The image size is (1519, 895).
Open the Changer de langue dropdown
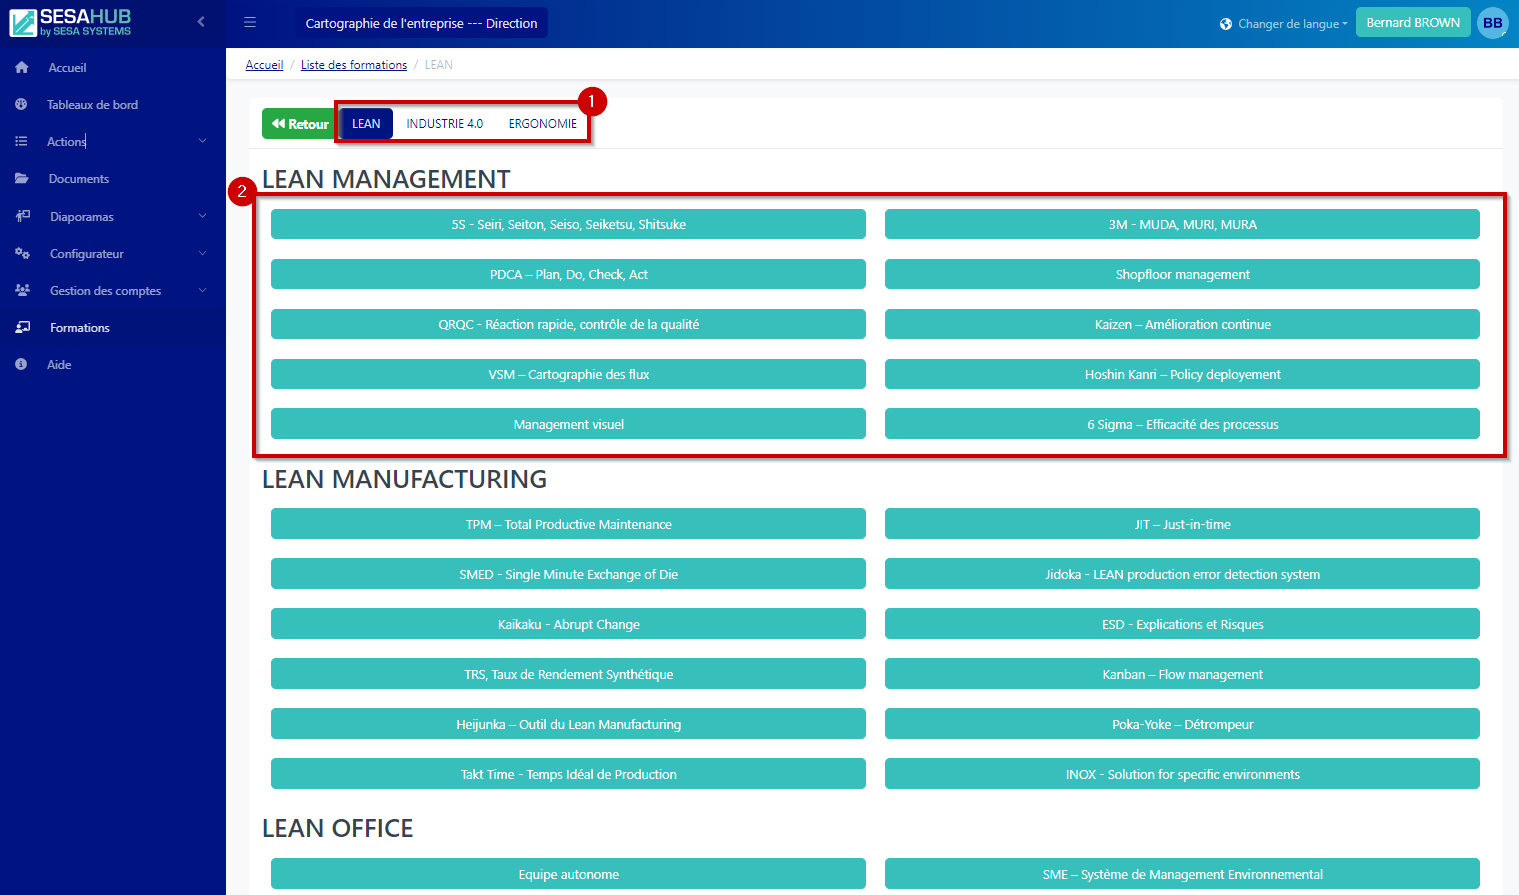click(x=1284, y=24)
